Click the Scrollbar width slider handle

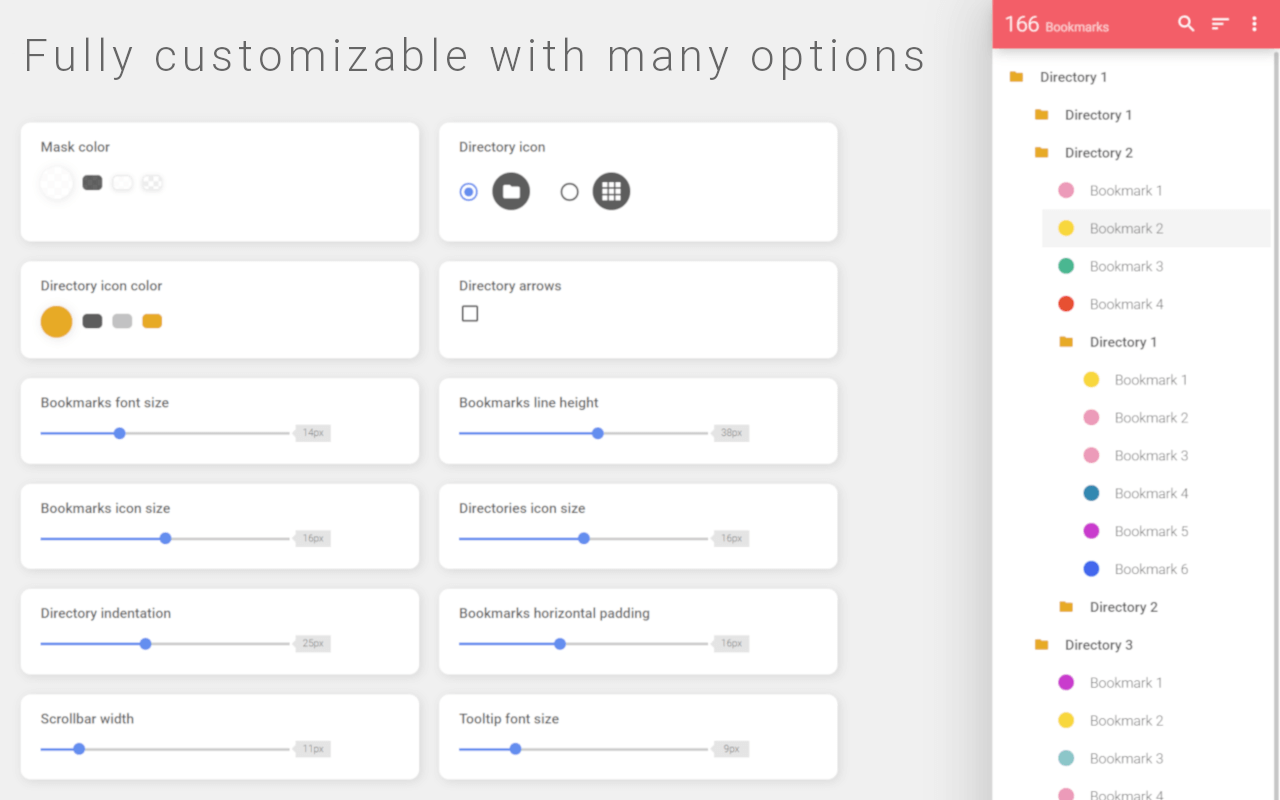(79, 749)
